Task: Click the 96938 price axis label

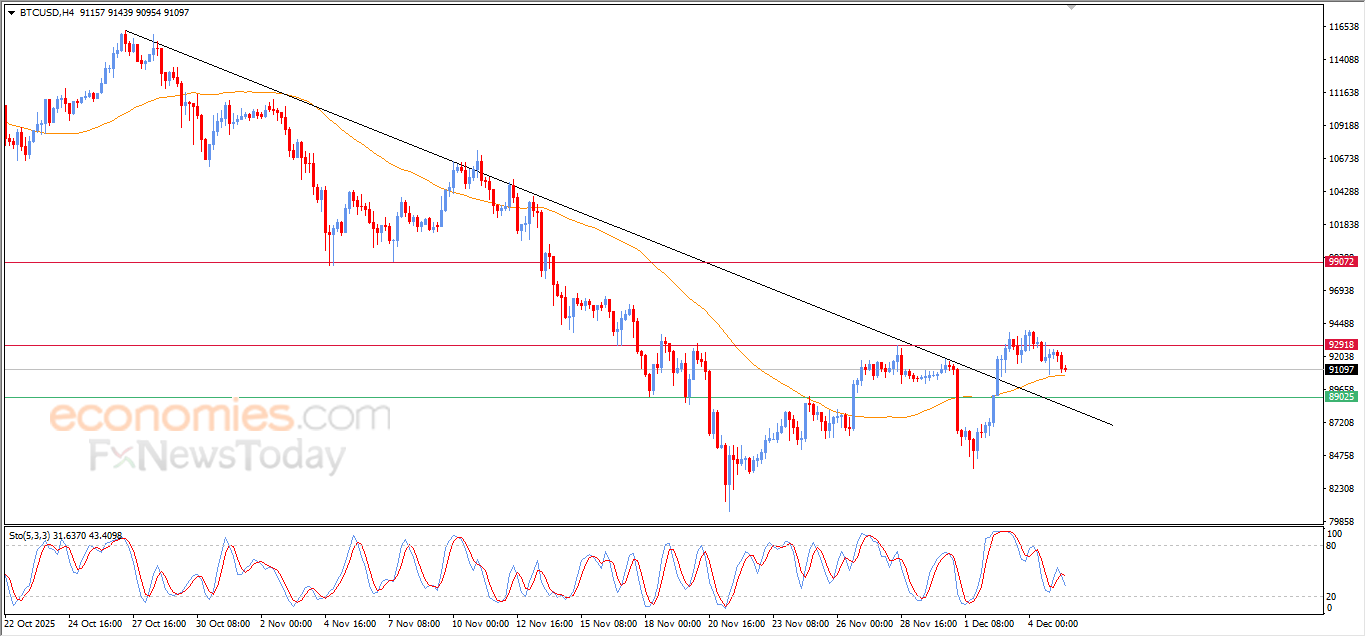Action: [x=1342, y=291]
